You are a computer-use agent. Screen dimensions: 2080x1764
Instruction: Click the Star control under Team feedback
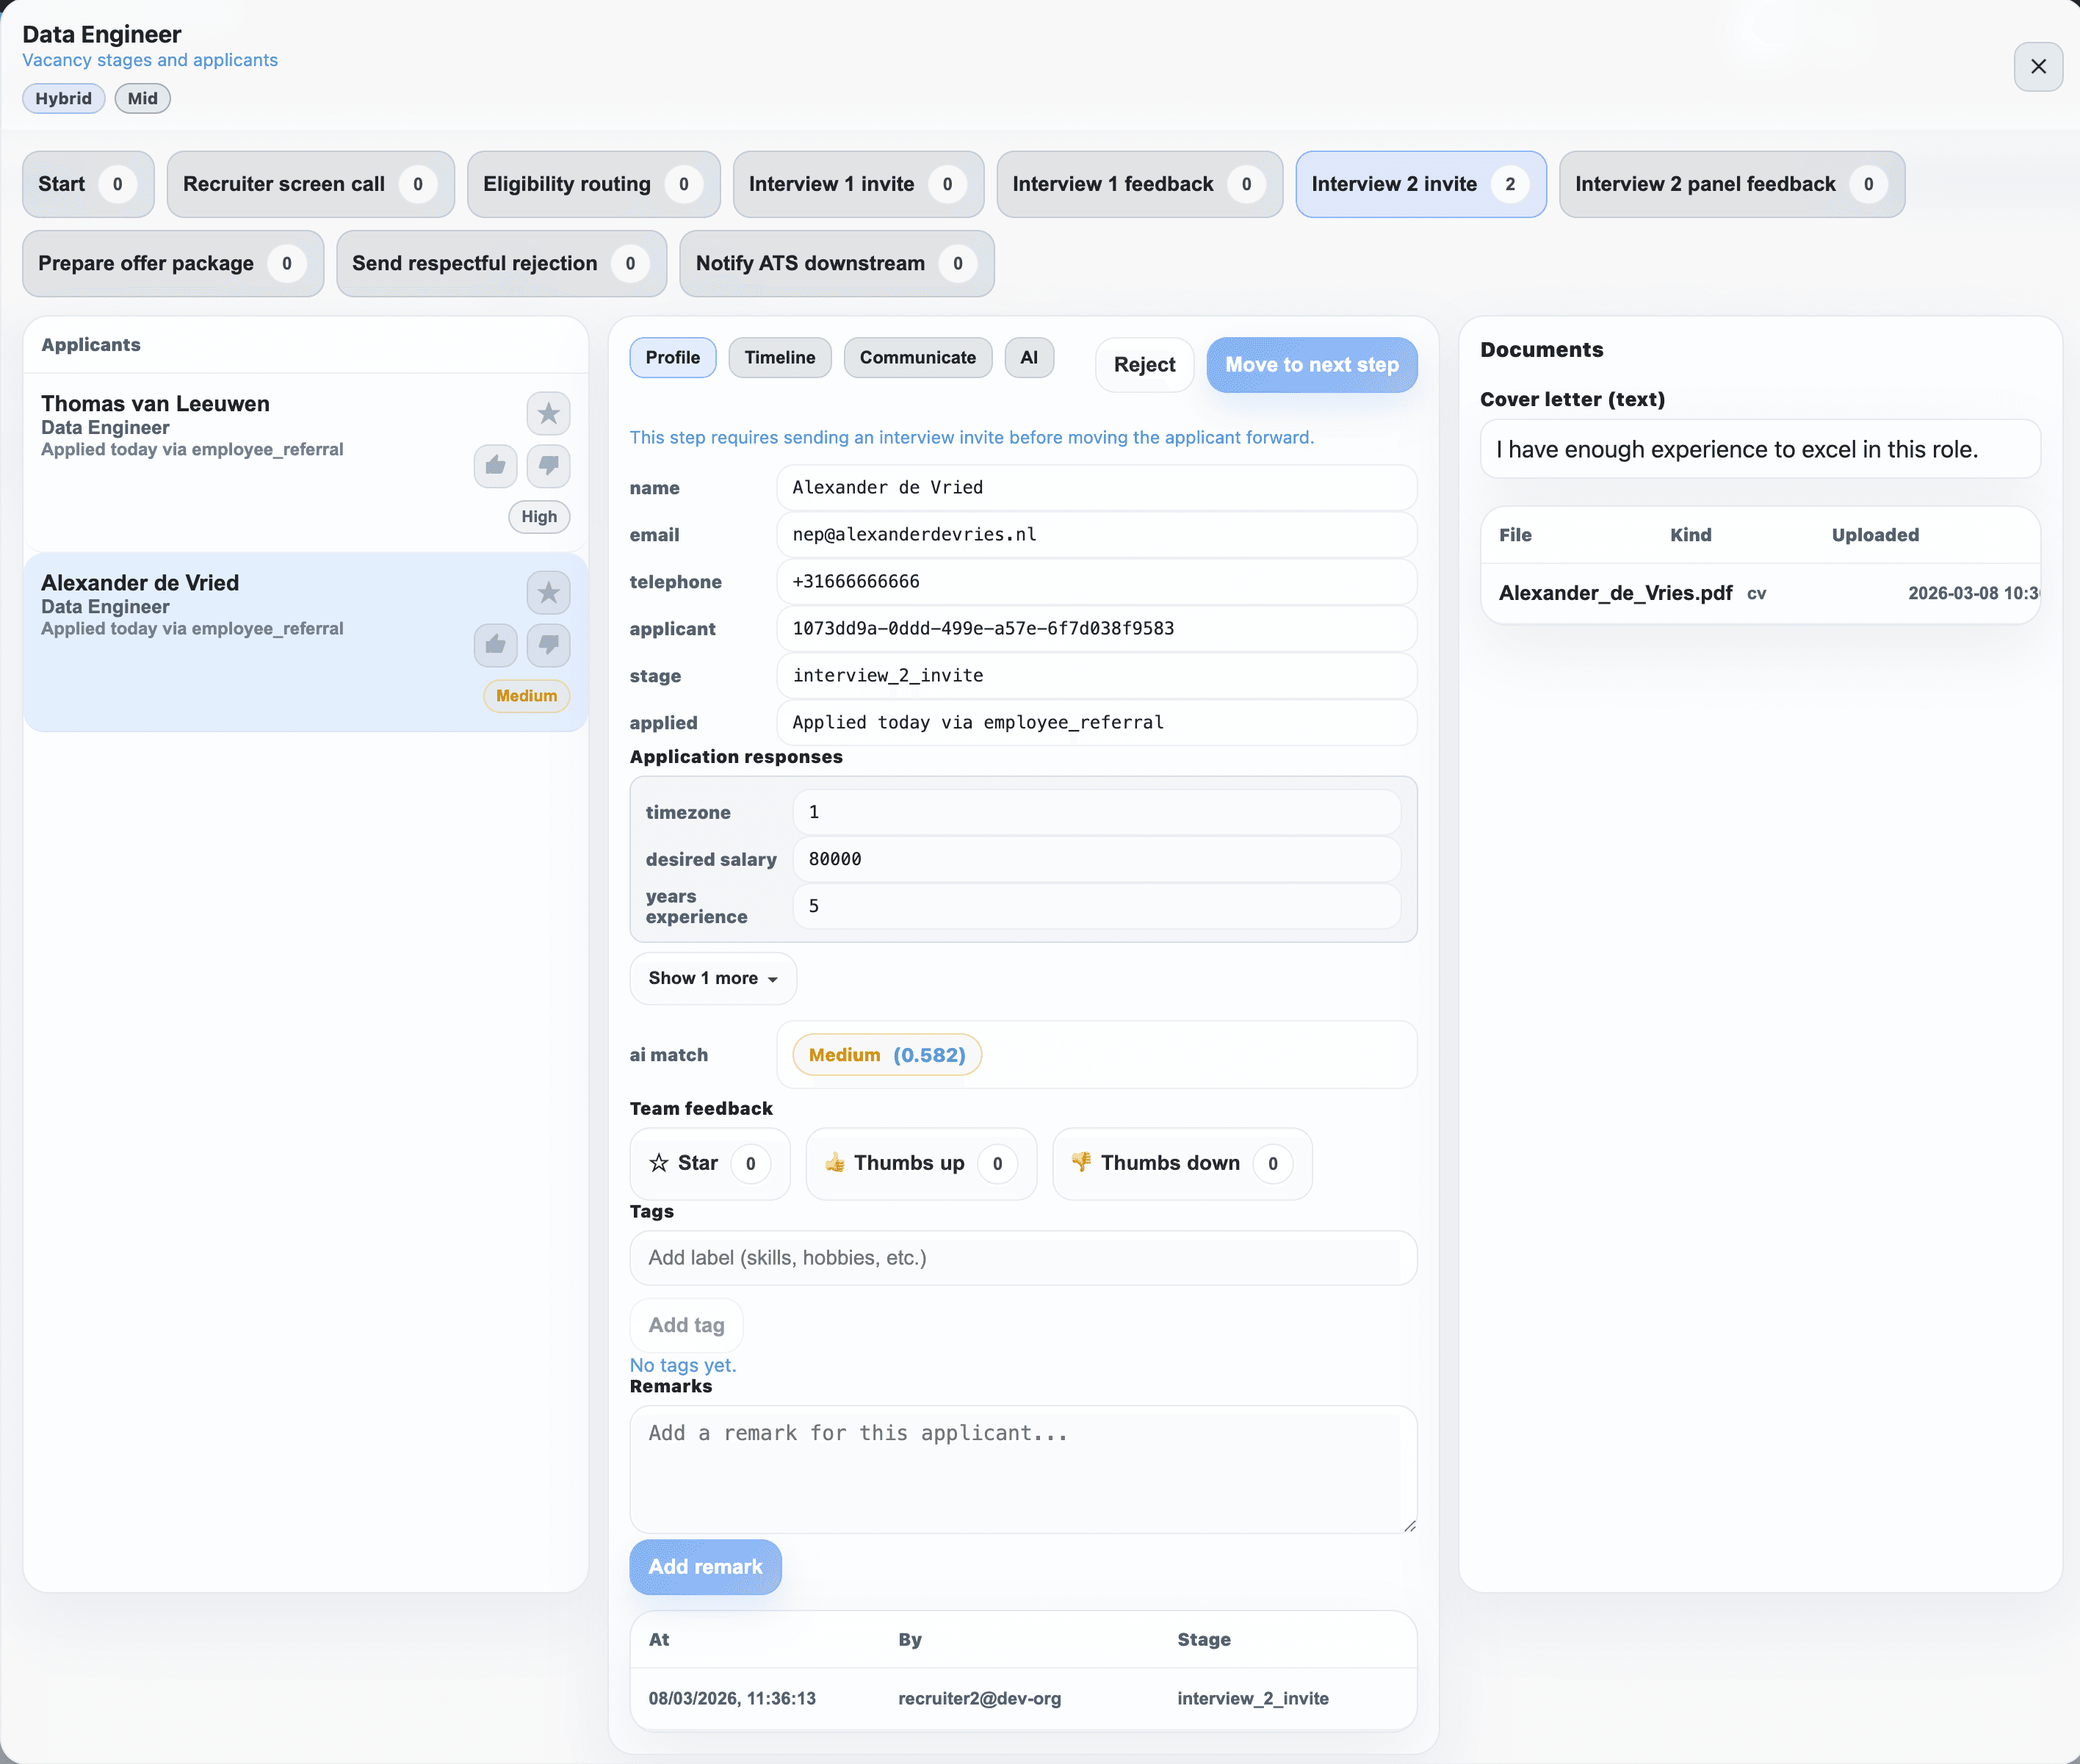[709, 1163]
